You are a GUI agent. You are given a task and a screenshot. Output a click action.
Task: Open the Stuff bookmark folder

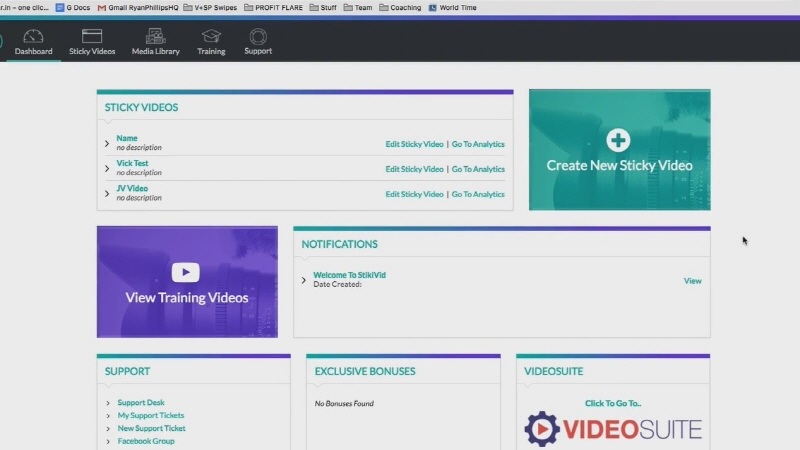323,8
